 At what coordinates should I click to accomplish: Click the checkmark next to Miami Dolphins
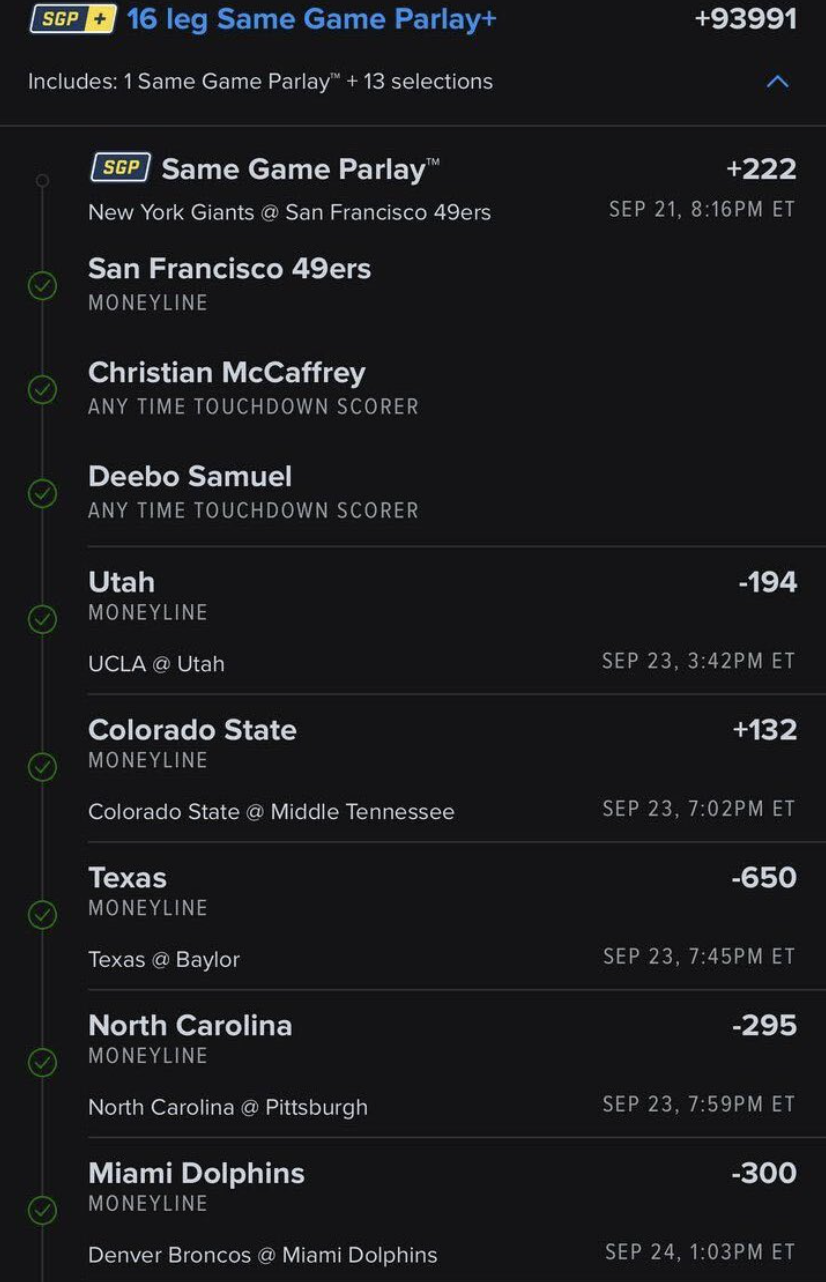(42, 1210)
